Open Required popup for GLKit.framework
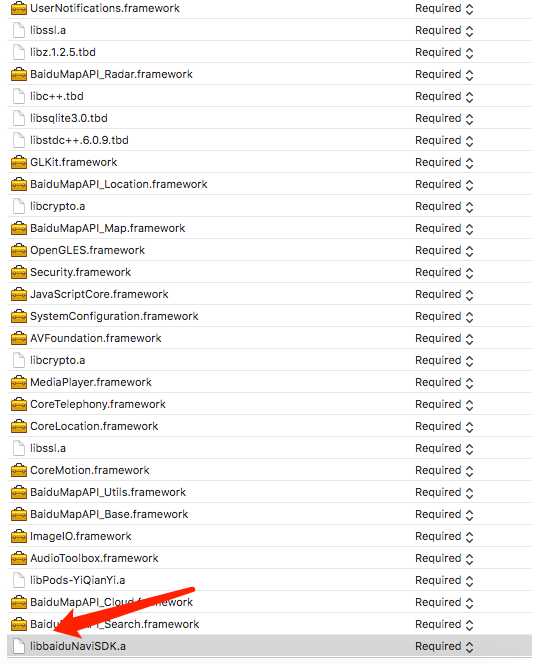547x664 pixels. click(444, 163)
